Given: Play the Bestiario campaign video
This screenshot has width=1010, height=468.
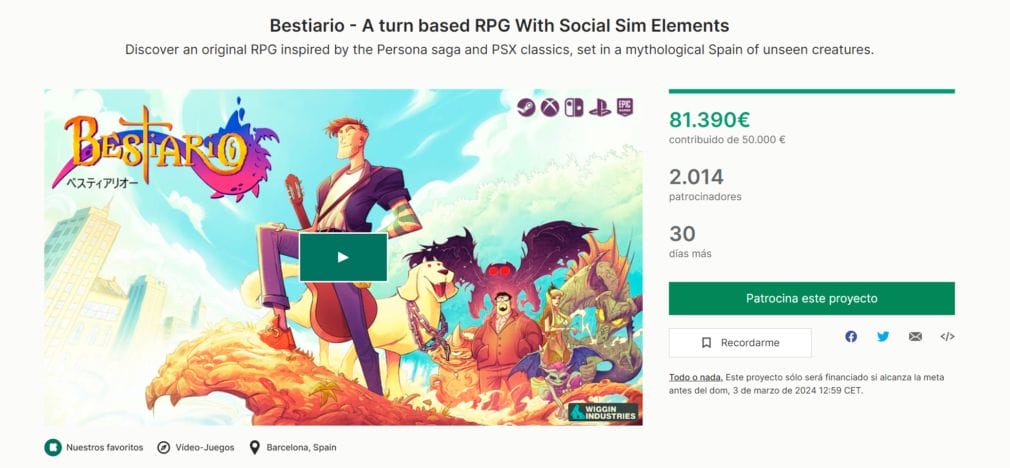Looking at the screenshot, I should click(x=343, y=257).
